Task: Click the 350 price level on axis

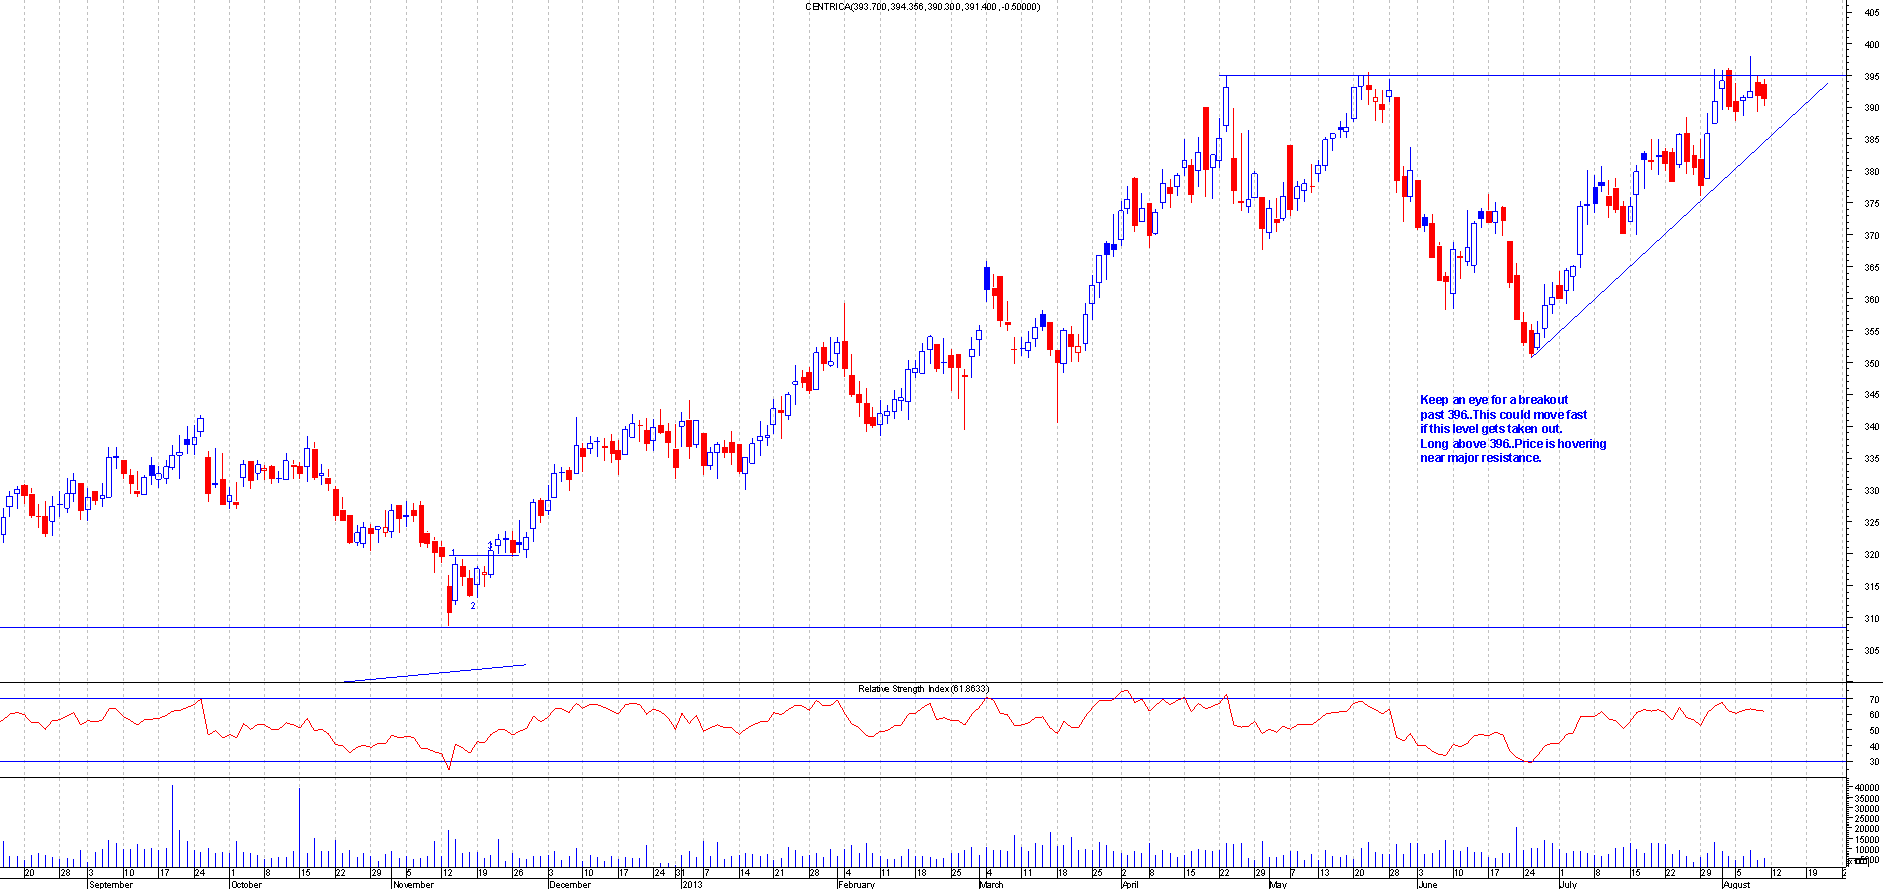Action: point(1870,364)
